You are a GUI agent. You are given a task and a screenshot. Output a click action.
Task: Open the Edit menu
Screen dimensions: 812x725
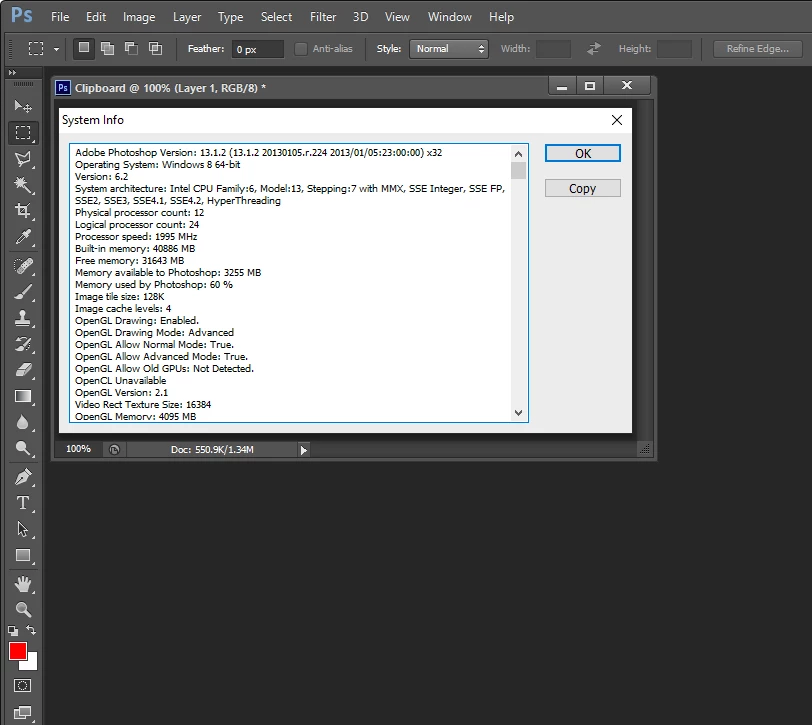click(x=96, y=17)
